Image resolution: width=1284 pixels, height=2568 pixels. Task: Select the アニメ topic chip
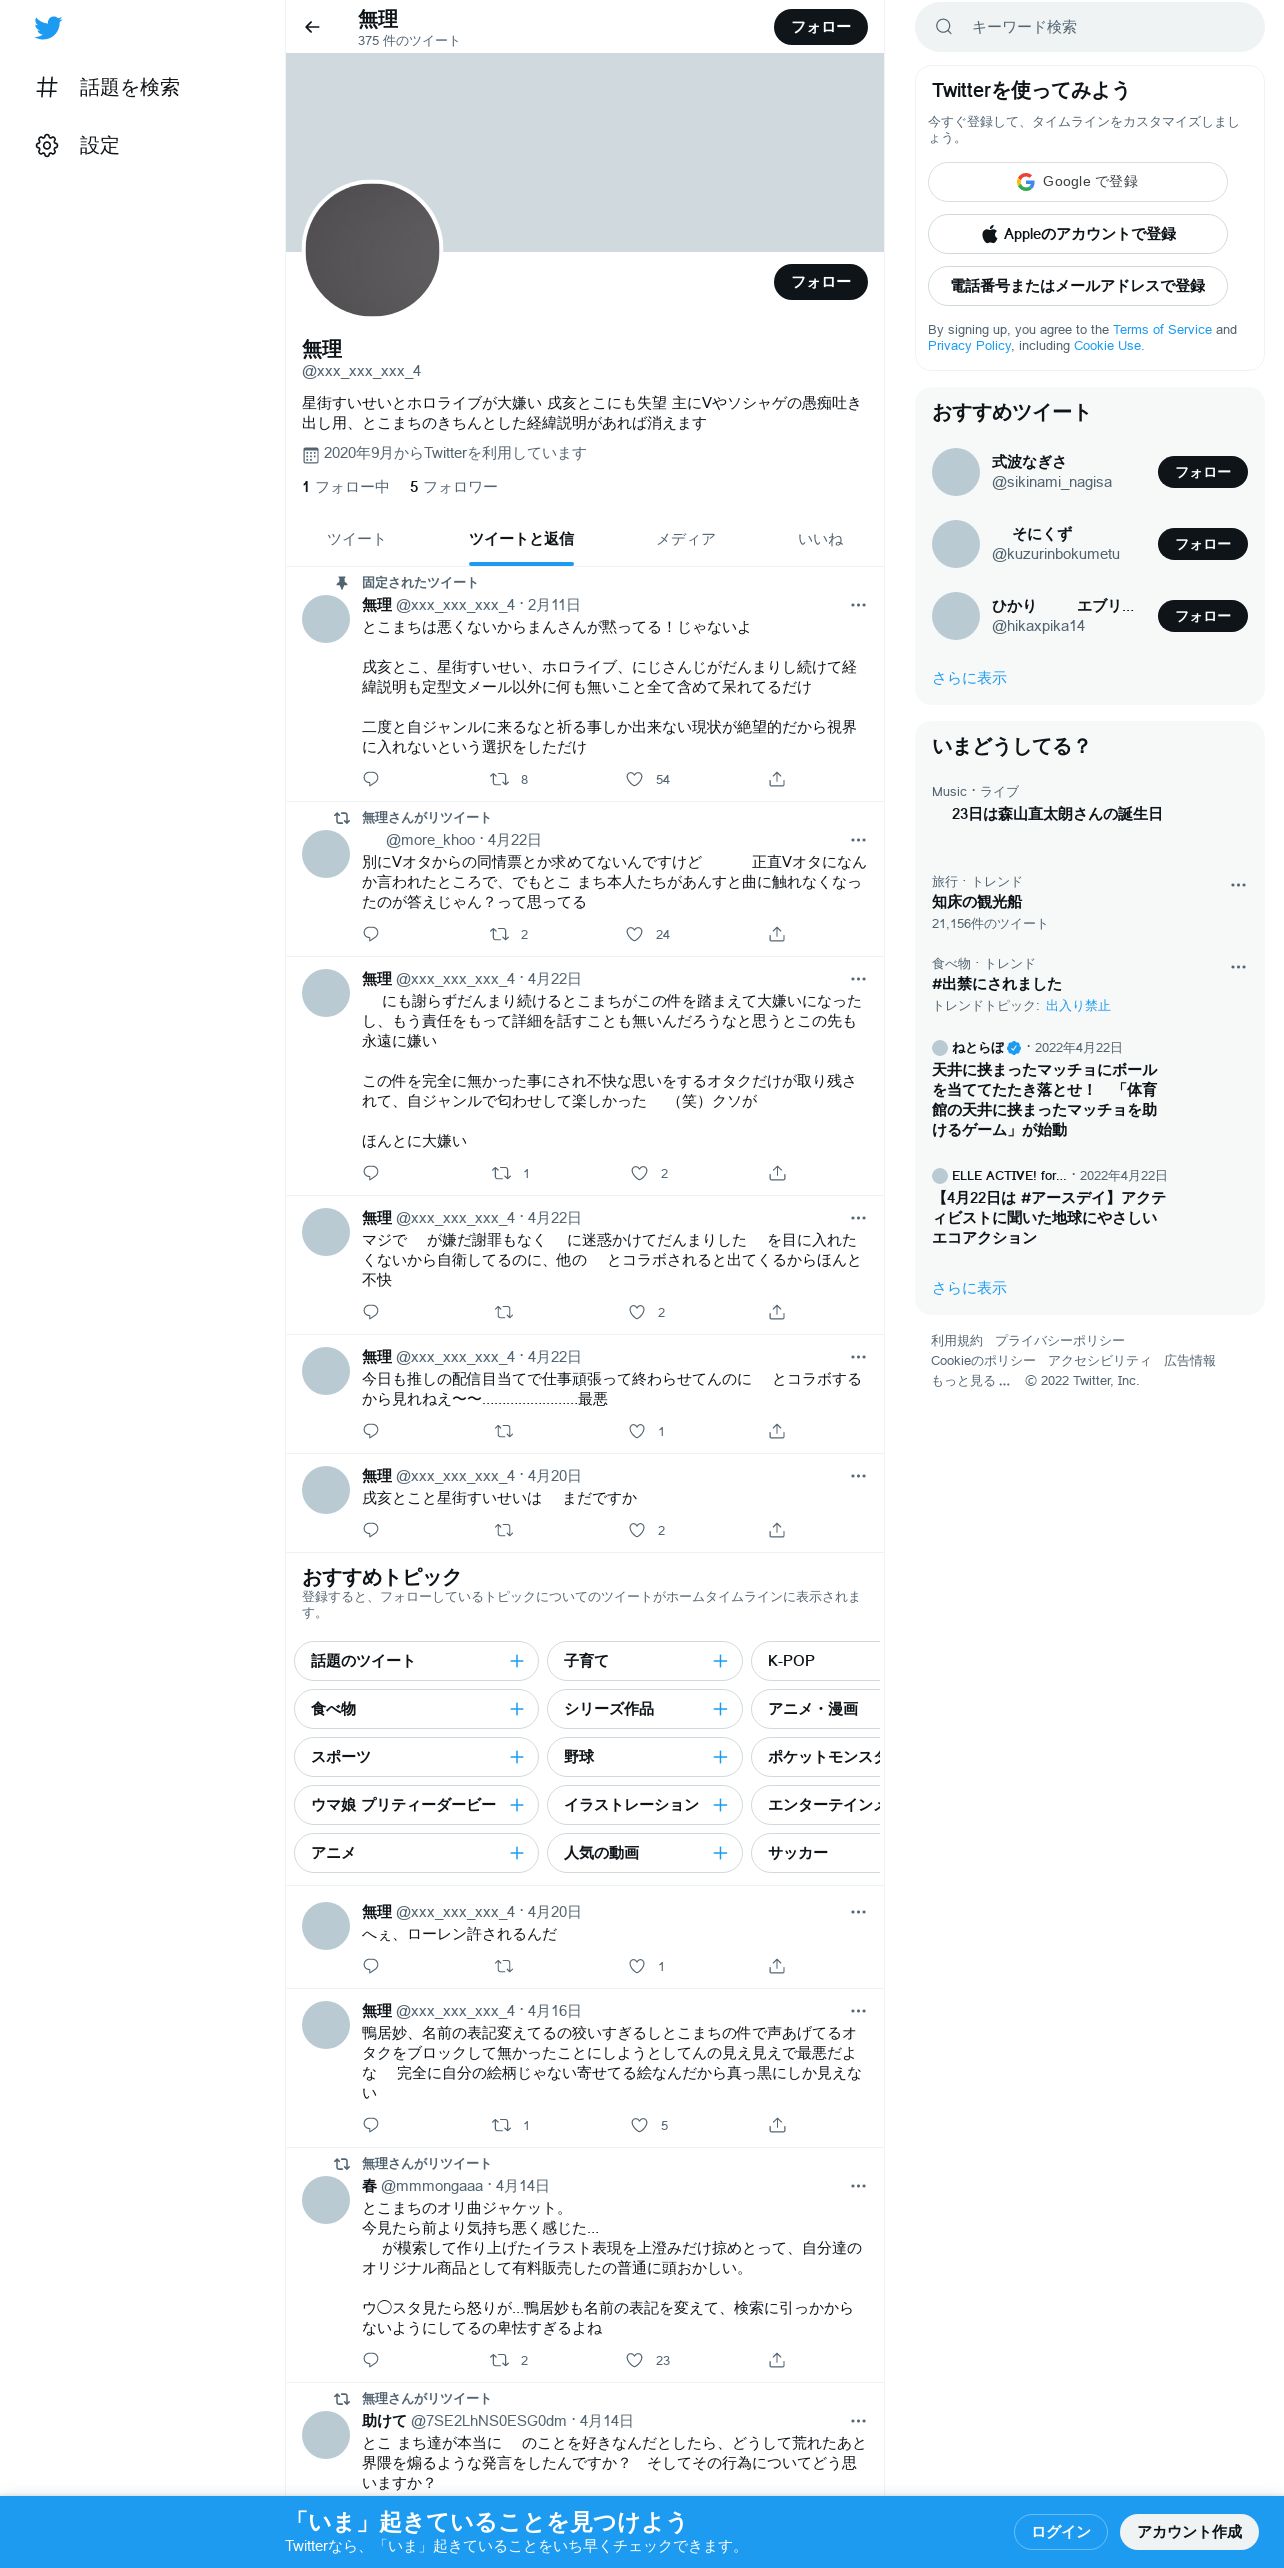(415, 1853)
